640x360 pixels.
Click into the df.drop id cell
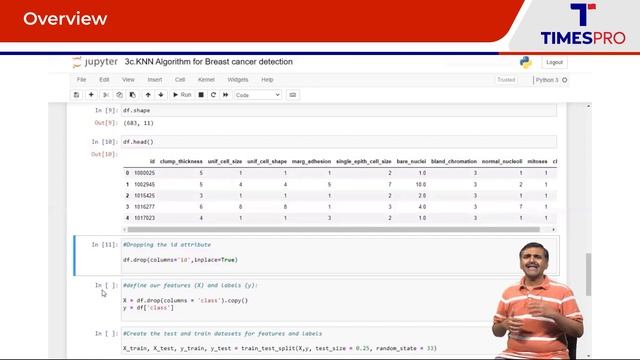340,256
